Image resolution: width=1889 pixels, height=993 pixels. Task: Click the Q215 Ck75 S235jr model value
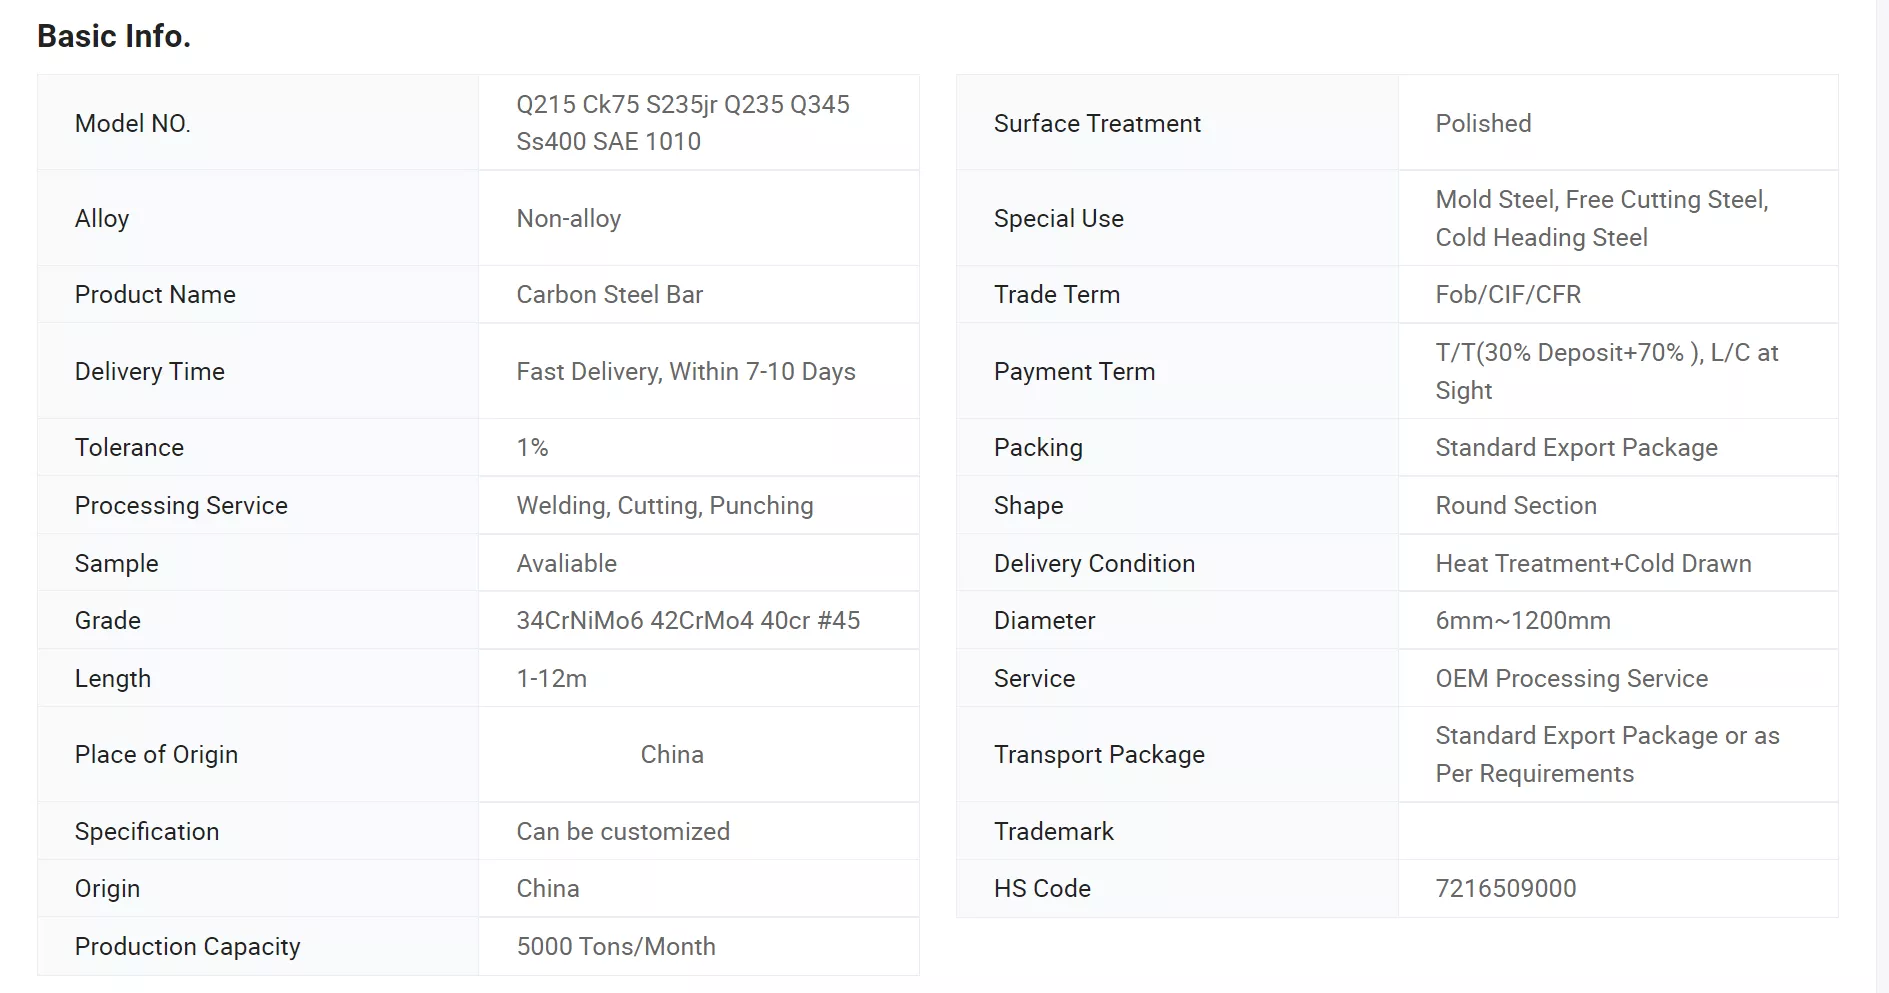683,123
